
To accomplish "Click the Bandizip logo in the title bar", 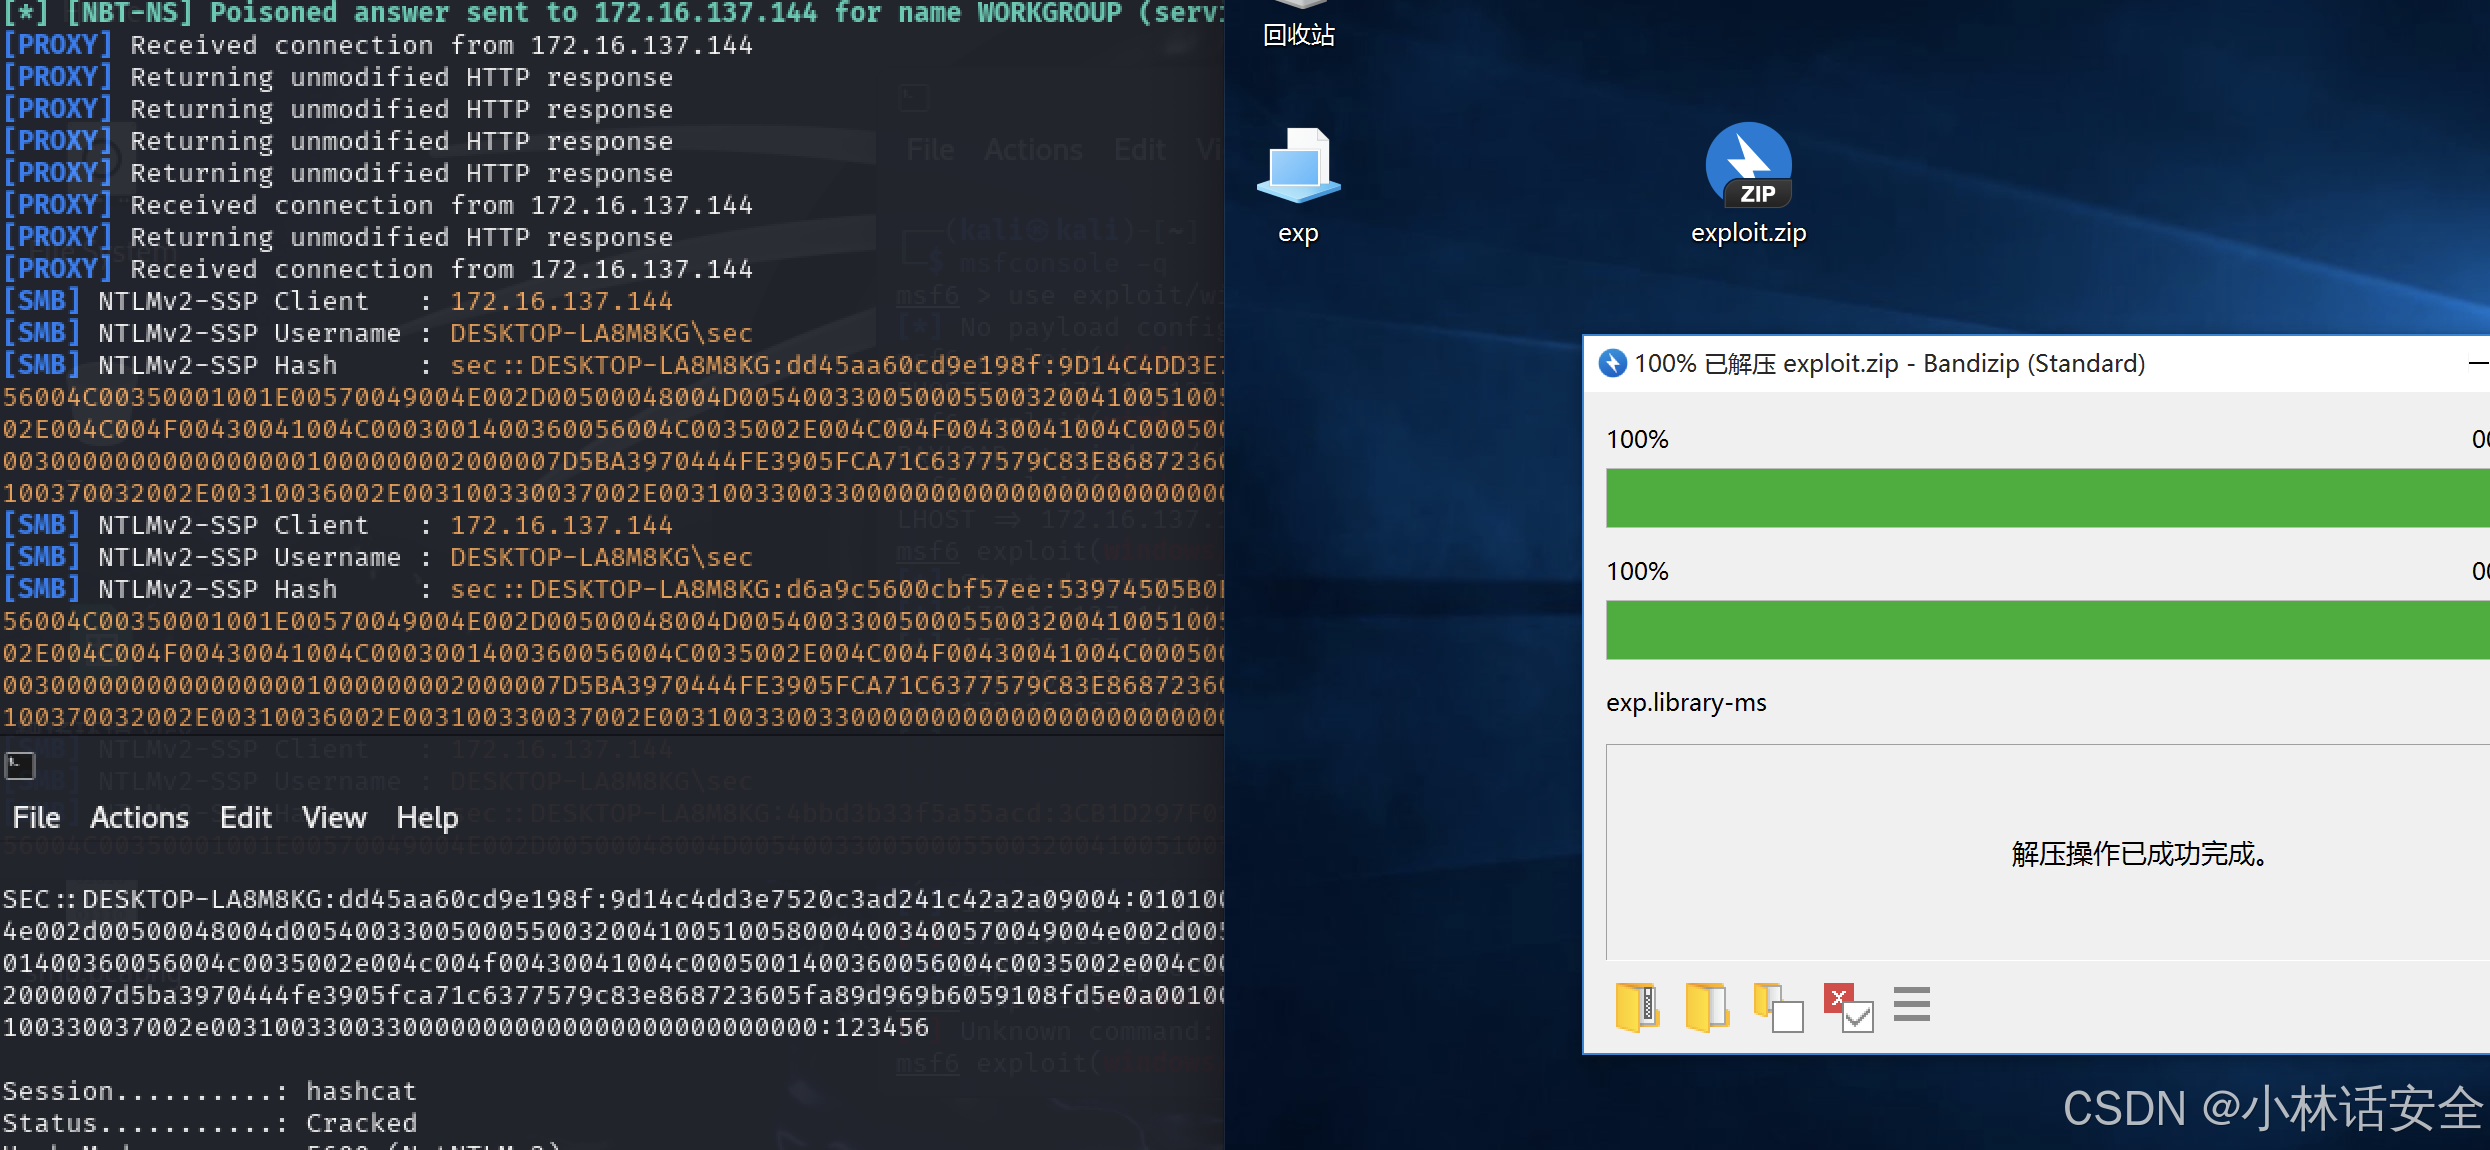I will (x=1612, y=363).
